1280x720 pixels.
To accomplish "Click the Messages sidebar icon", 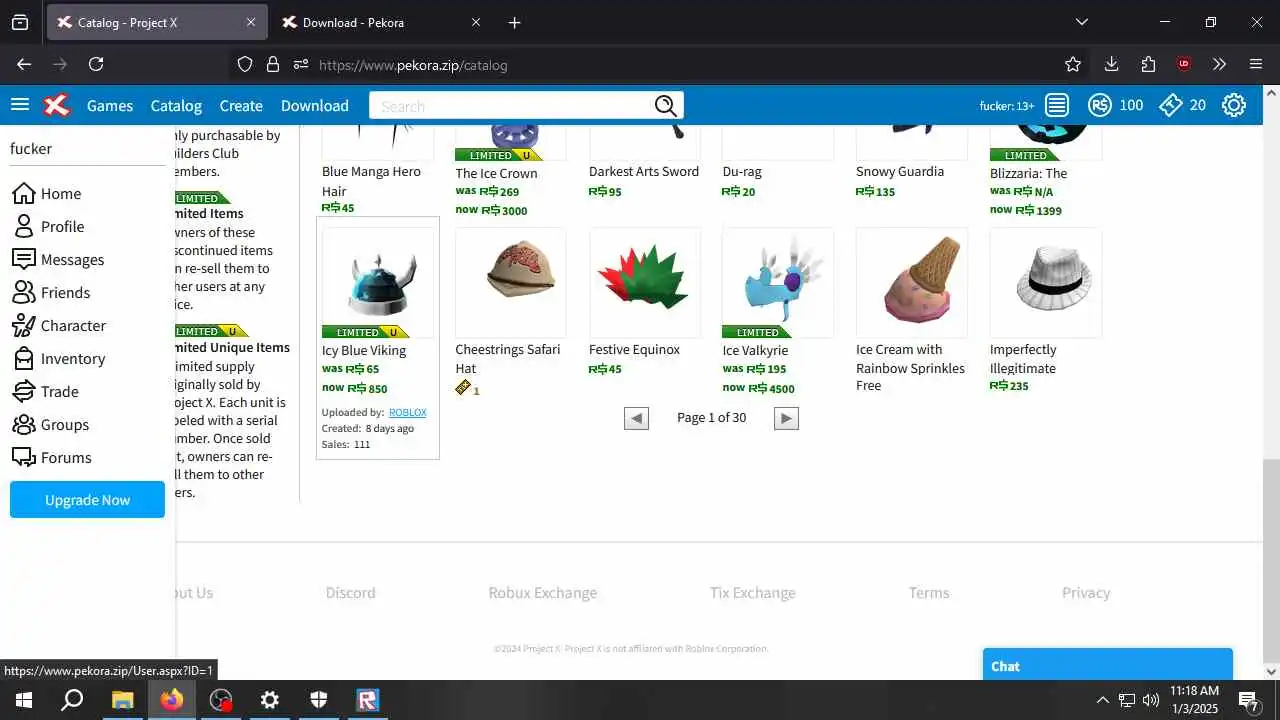I will [x=24, y=259].
